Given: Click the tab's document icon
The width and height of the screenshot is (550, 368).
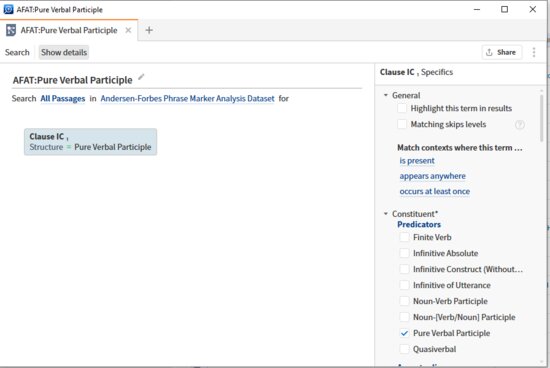Looking at the screenshot, I should coord(11,30).
